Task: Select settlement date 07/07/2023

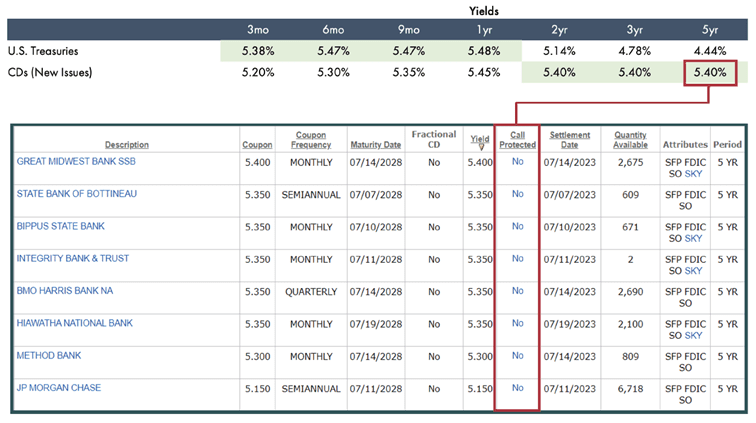Action: coord(569,195)
